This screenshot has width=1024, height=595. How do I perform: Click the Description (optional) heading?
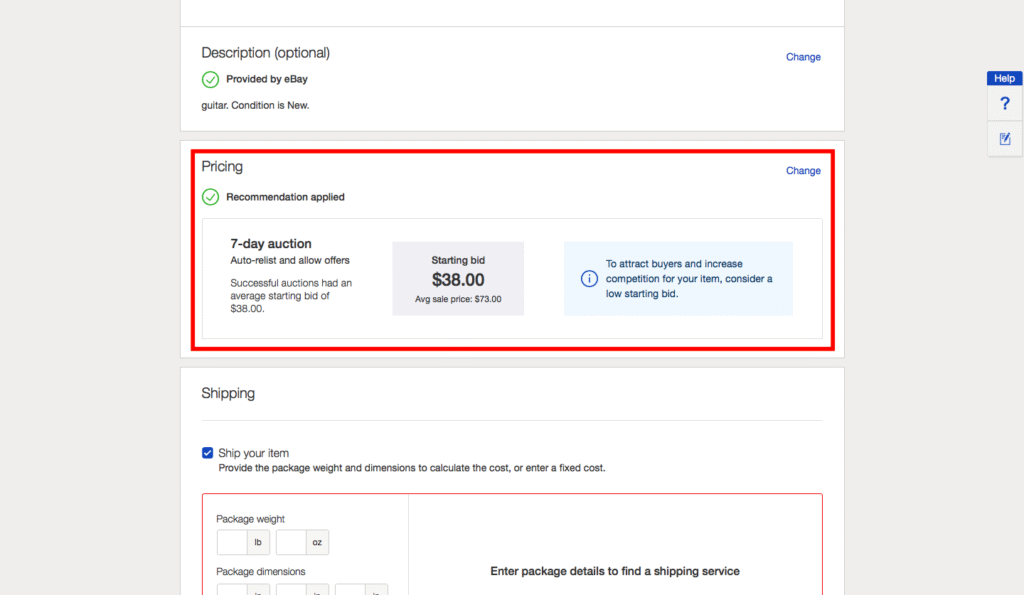265,52
